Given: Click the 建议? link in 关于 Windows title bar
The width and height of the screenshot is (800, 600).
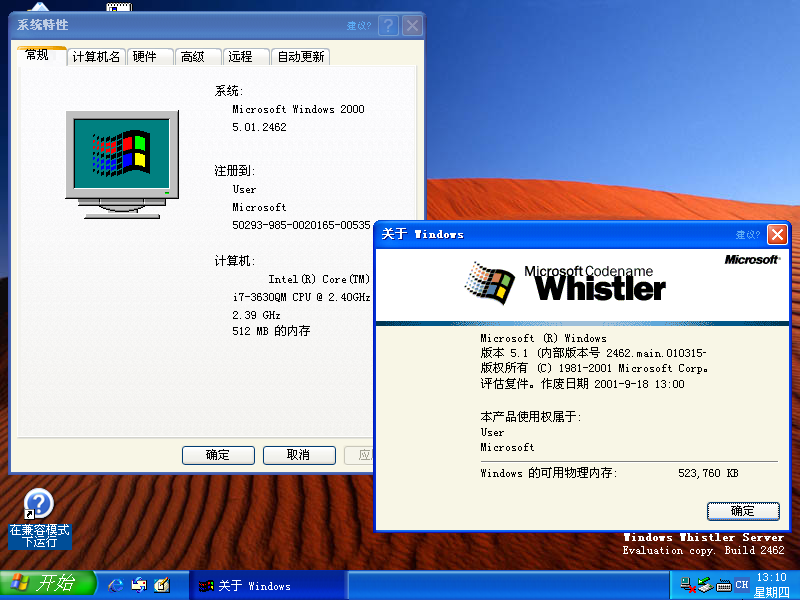Looking at the screenshot, I should click(x=747, y=235).
